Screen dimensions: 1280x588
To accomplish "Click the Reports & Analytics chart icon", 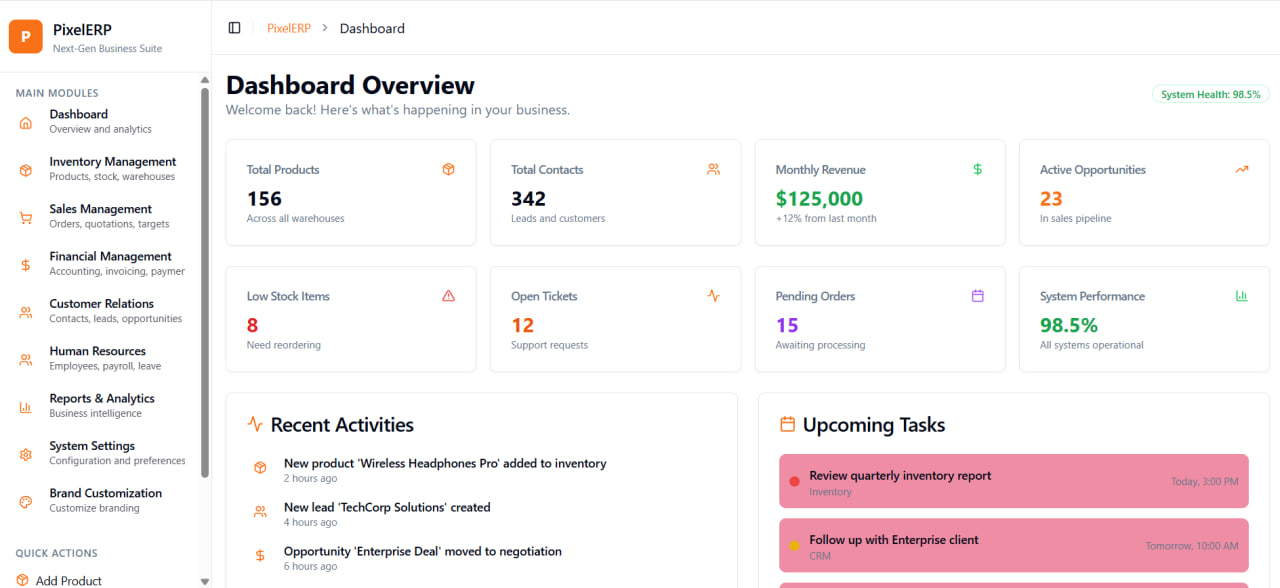I will point(26,407).
